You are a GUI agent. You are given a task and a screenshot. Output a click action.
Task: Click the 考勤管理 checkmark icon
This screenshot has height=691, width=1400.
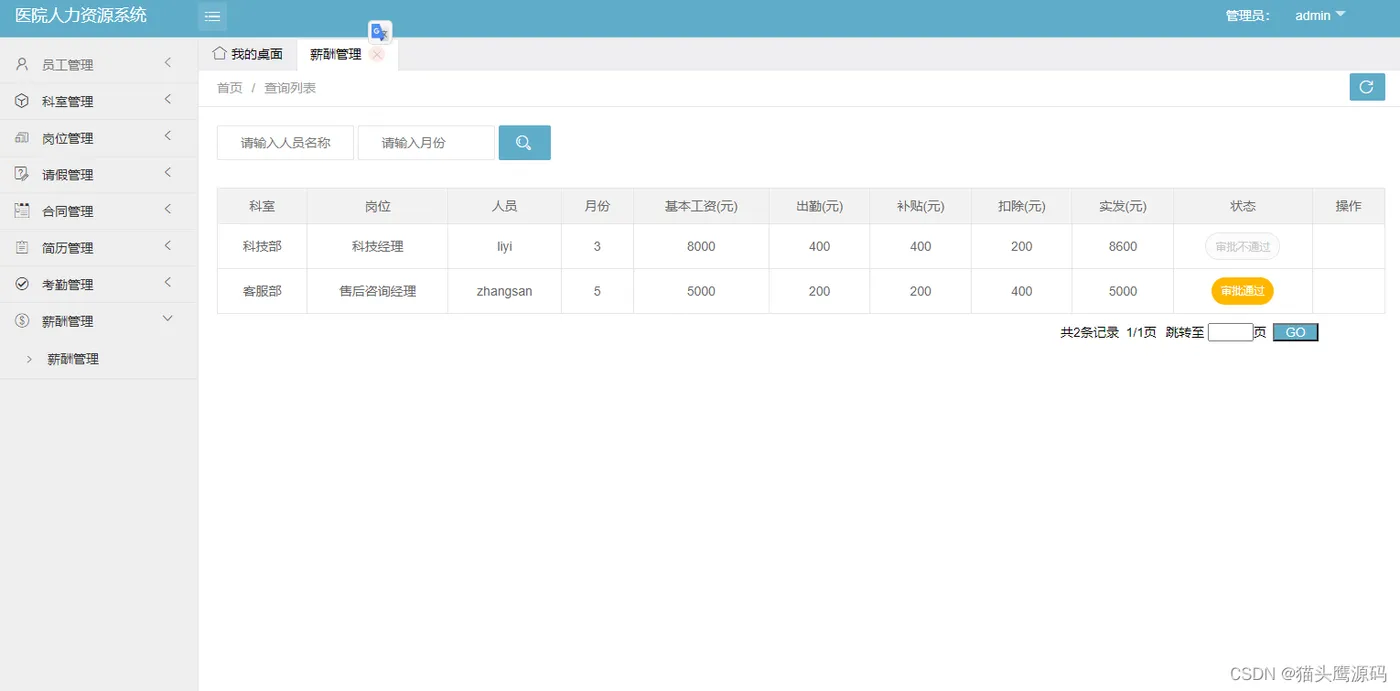22,284
